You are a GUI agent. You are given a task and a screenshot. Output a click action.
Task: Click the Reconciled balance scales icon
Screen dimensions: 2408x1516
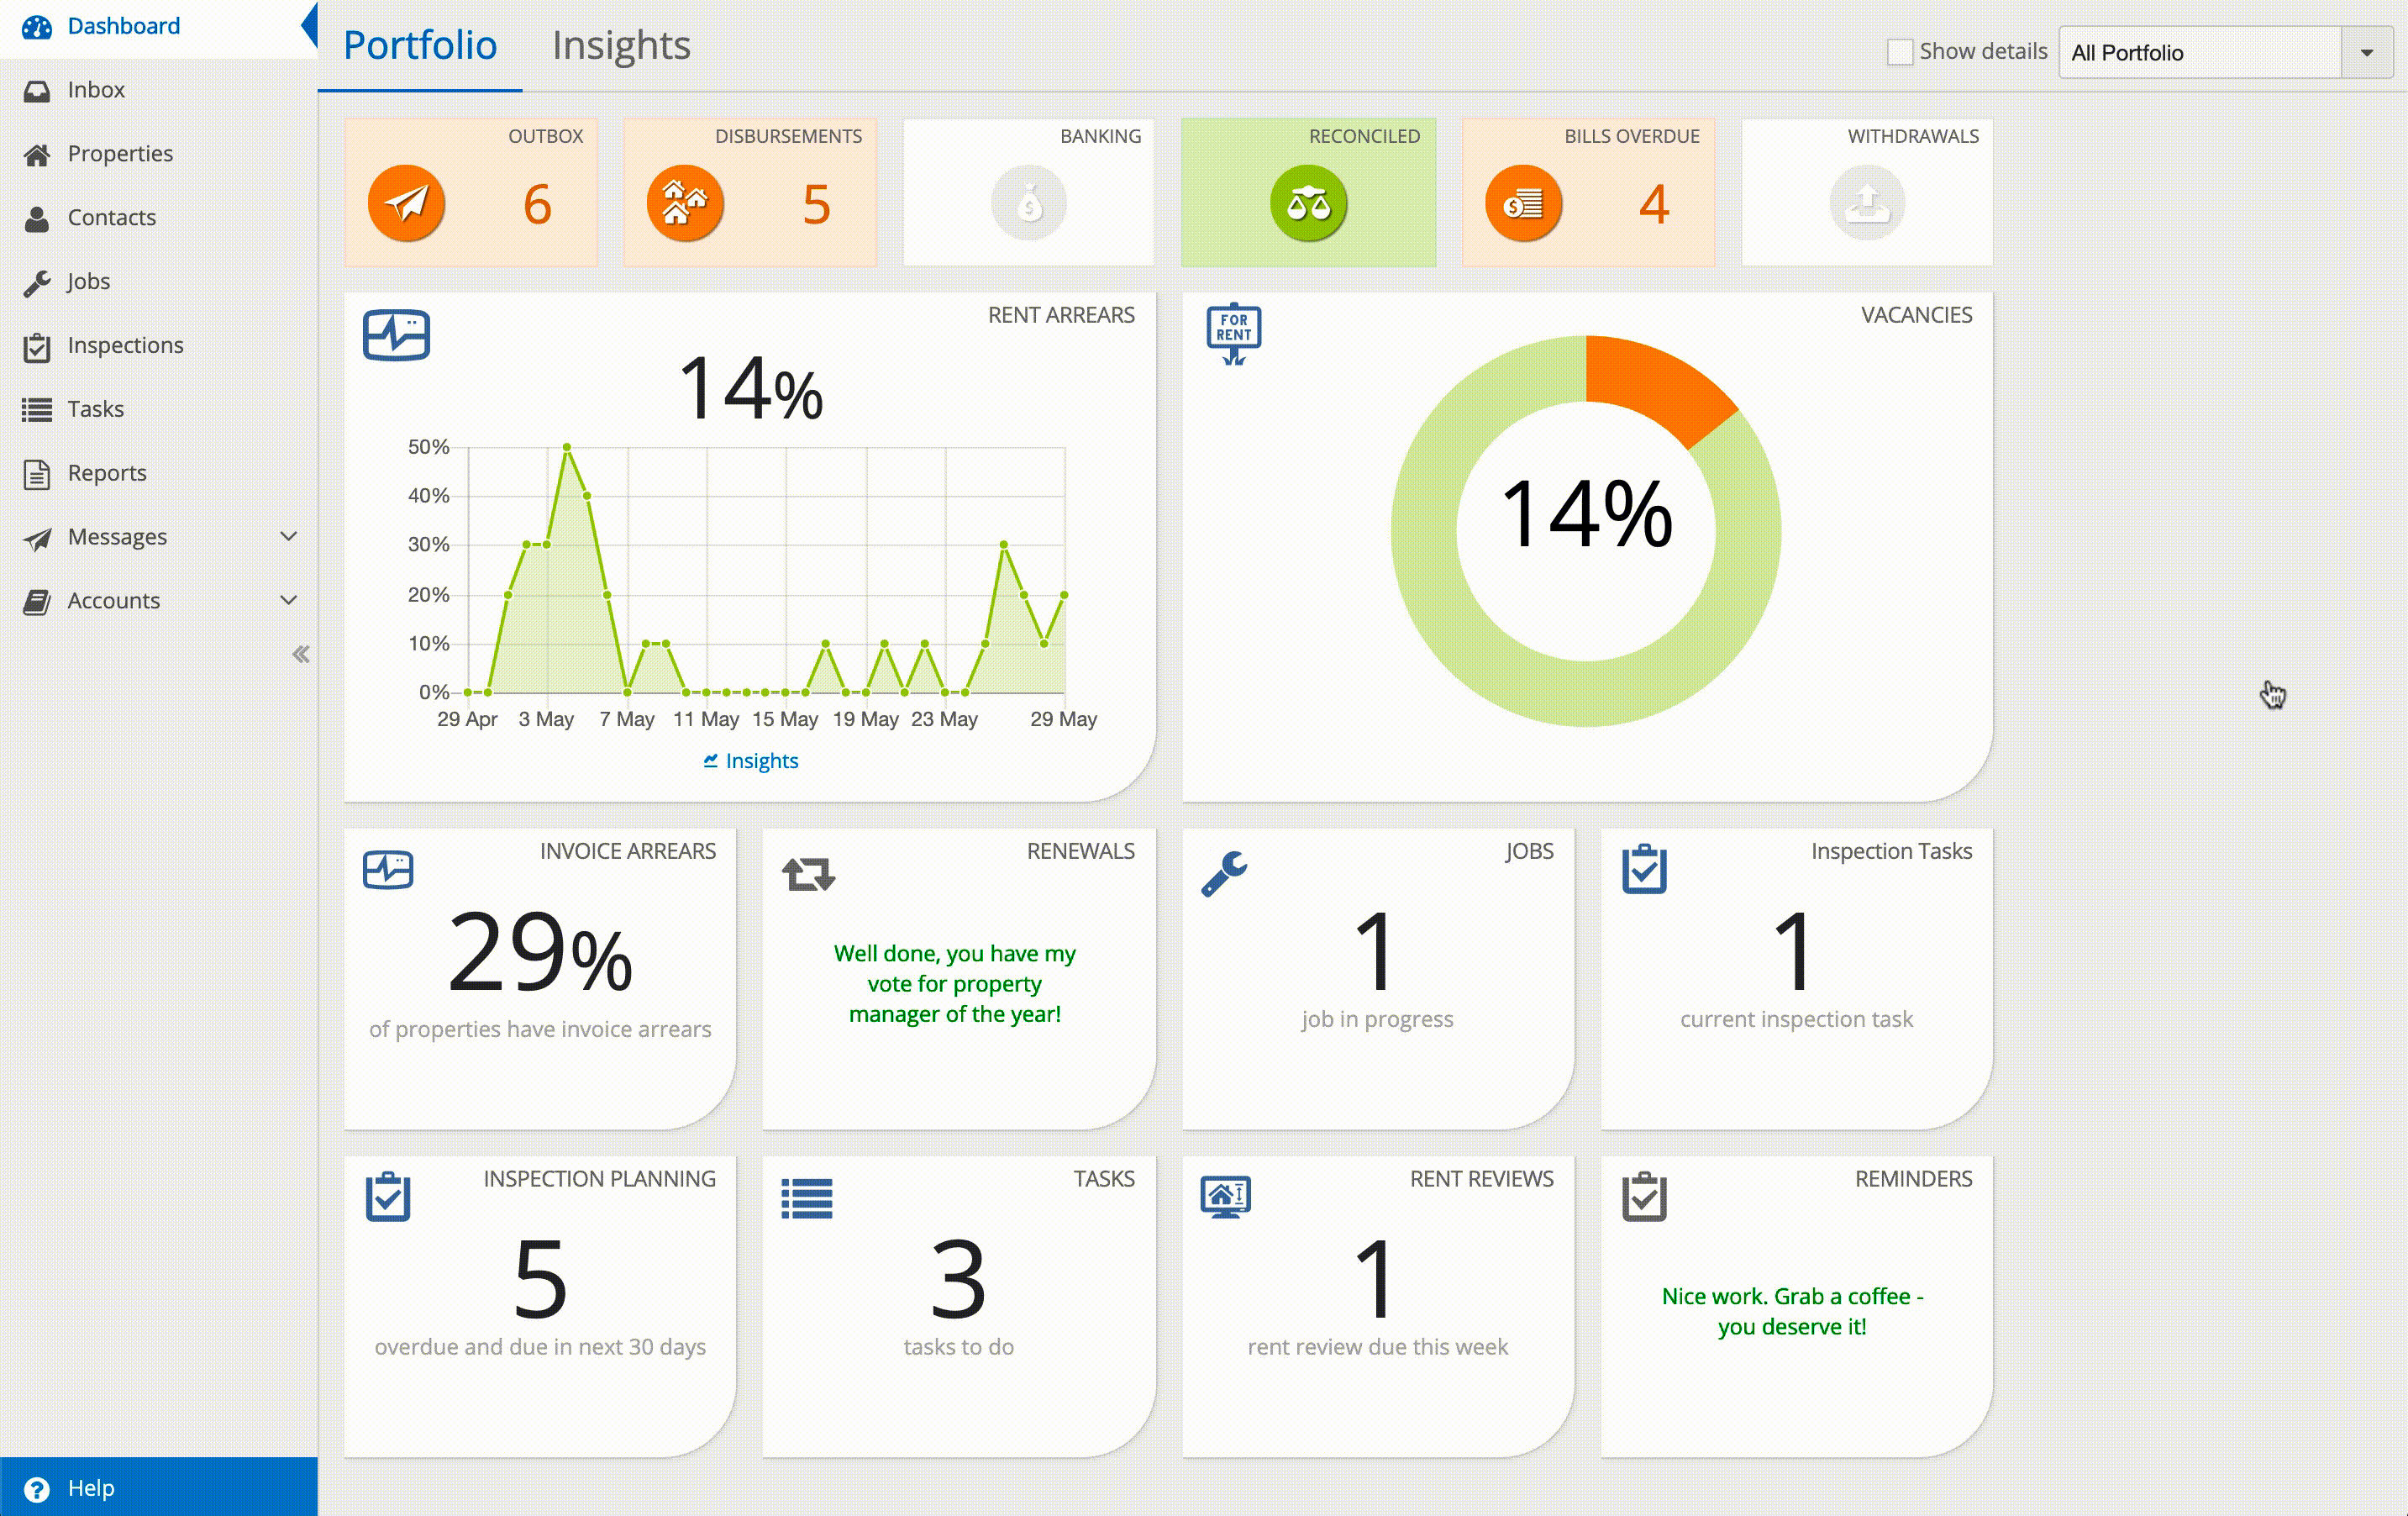point(1308,203)
